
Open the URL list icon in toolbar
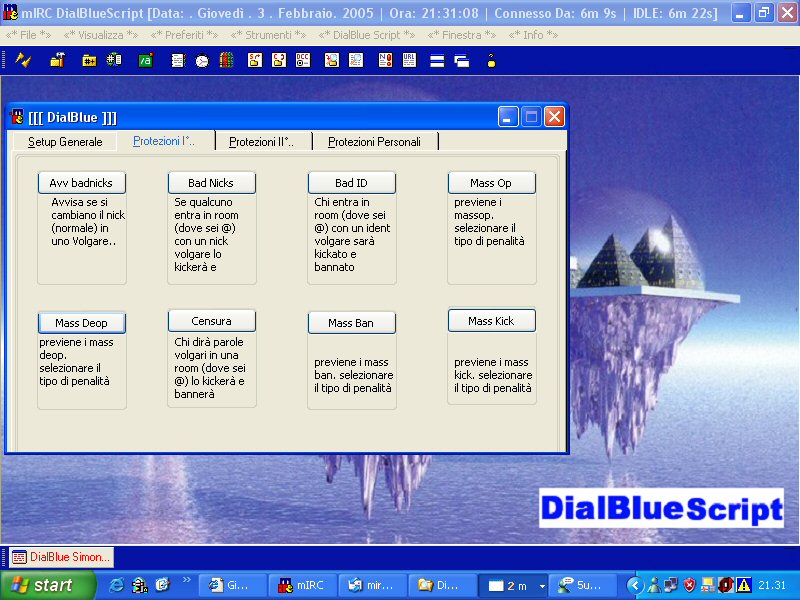click(x=410, y=60)
